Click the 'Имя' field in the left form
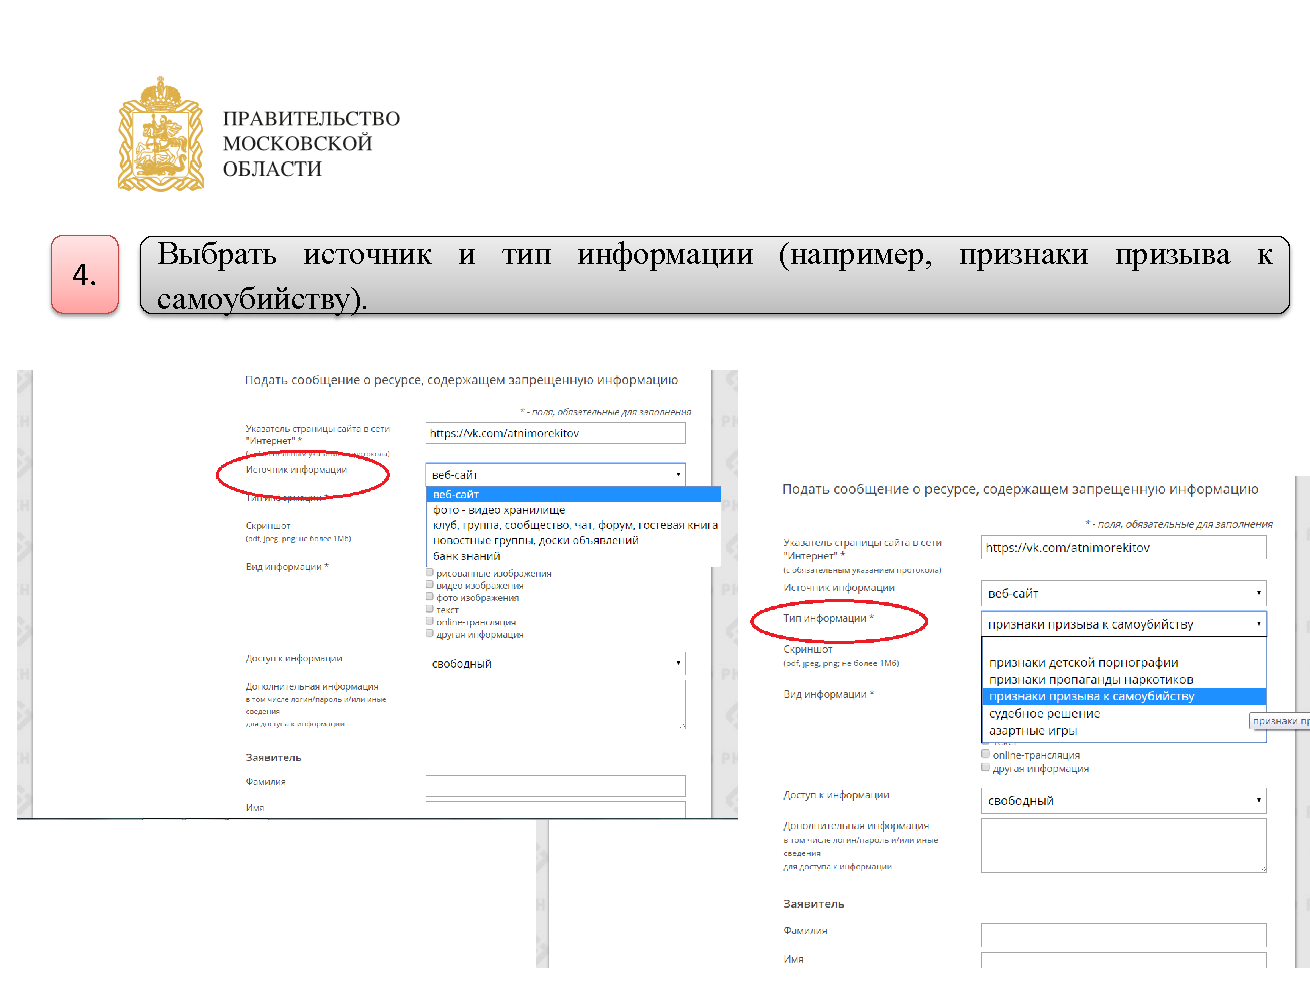The image size is (1310, 983). tap(555, 809)
